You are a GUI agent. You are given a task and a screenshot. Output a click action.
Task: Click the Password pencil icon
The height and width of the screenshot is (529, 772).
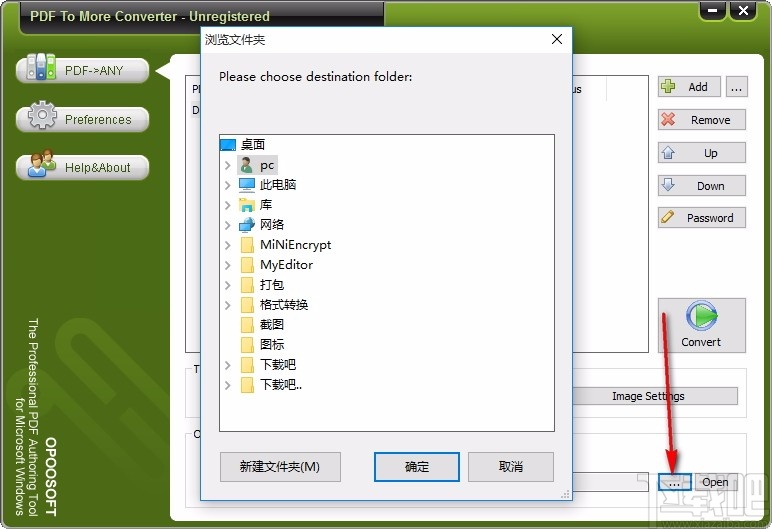[668, 217]
